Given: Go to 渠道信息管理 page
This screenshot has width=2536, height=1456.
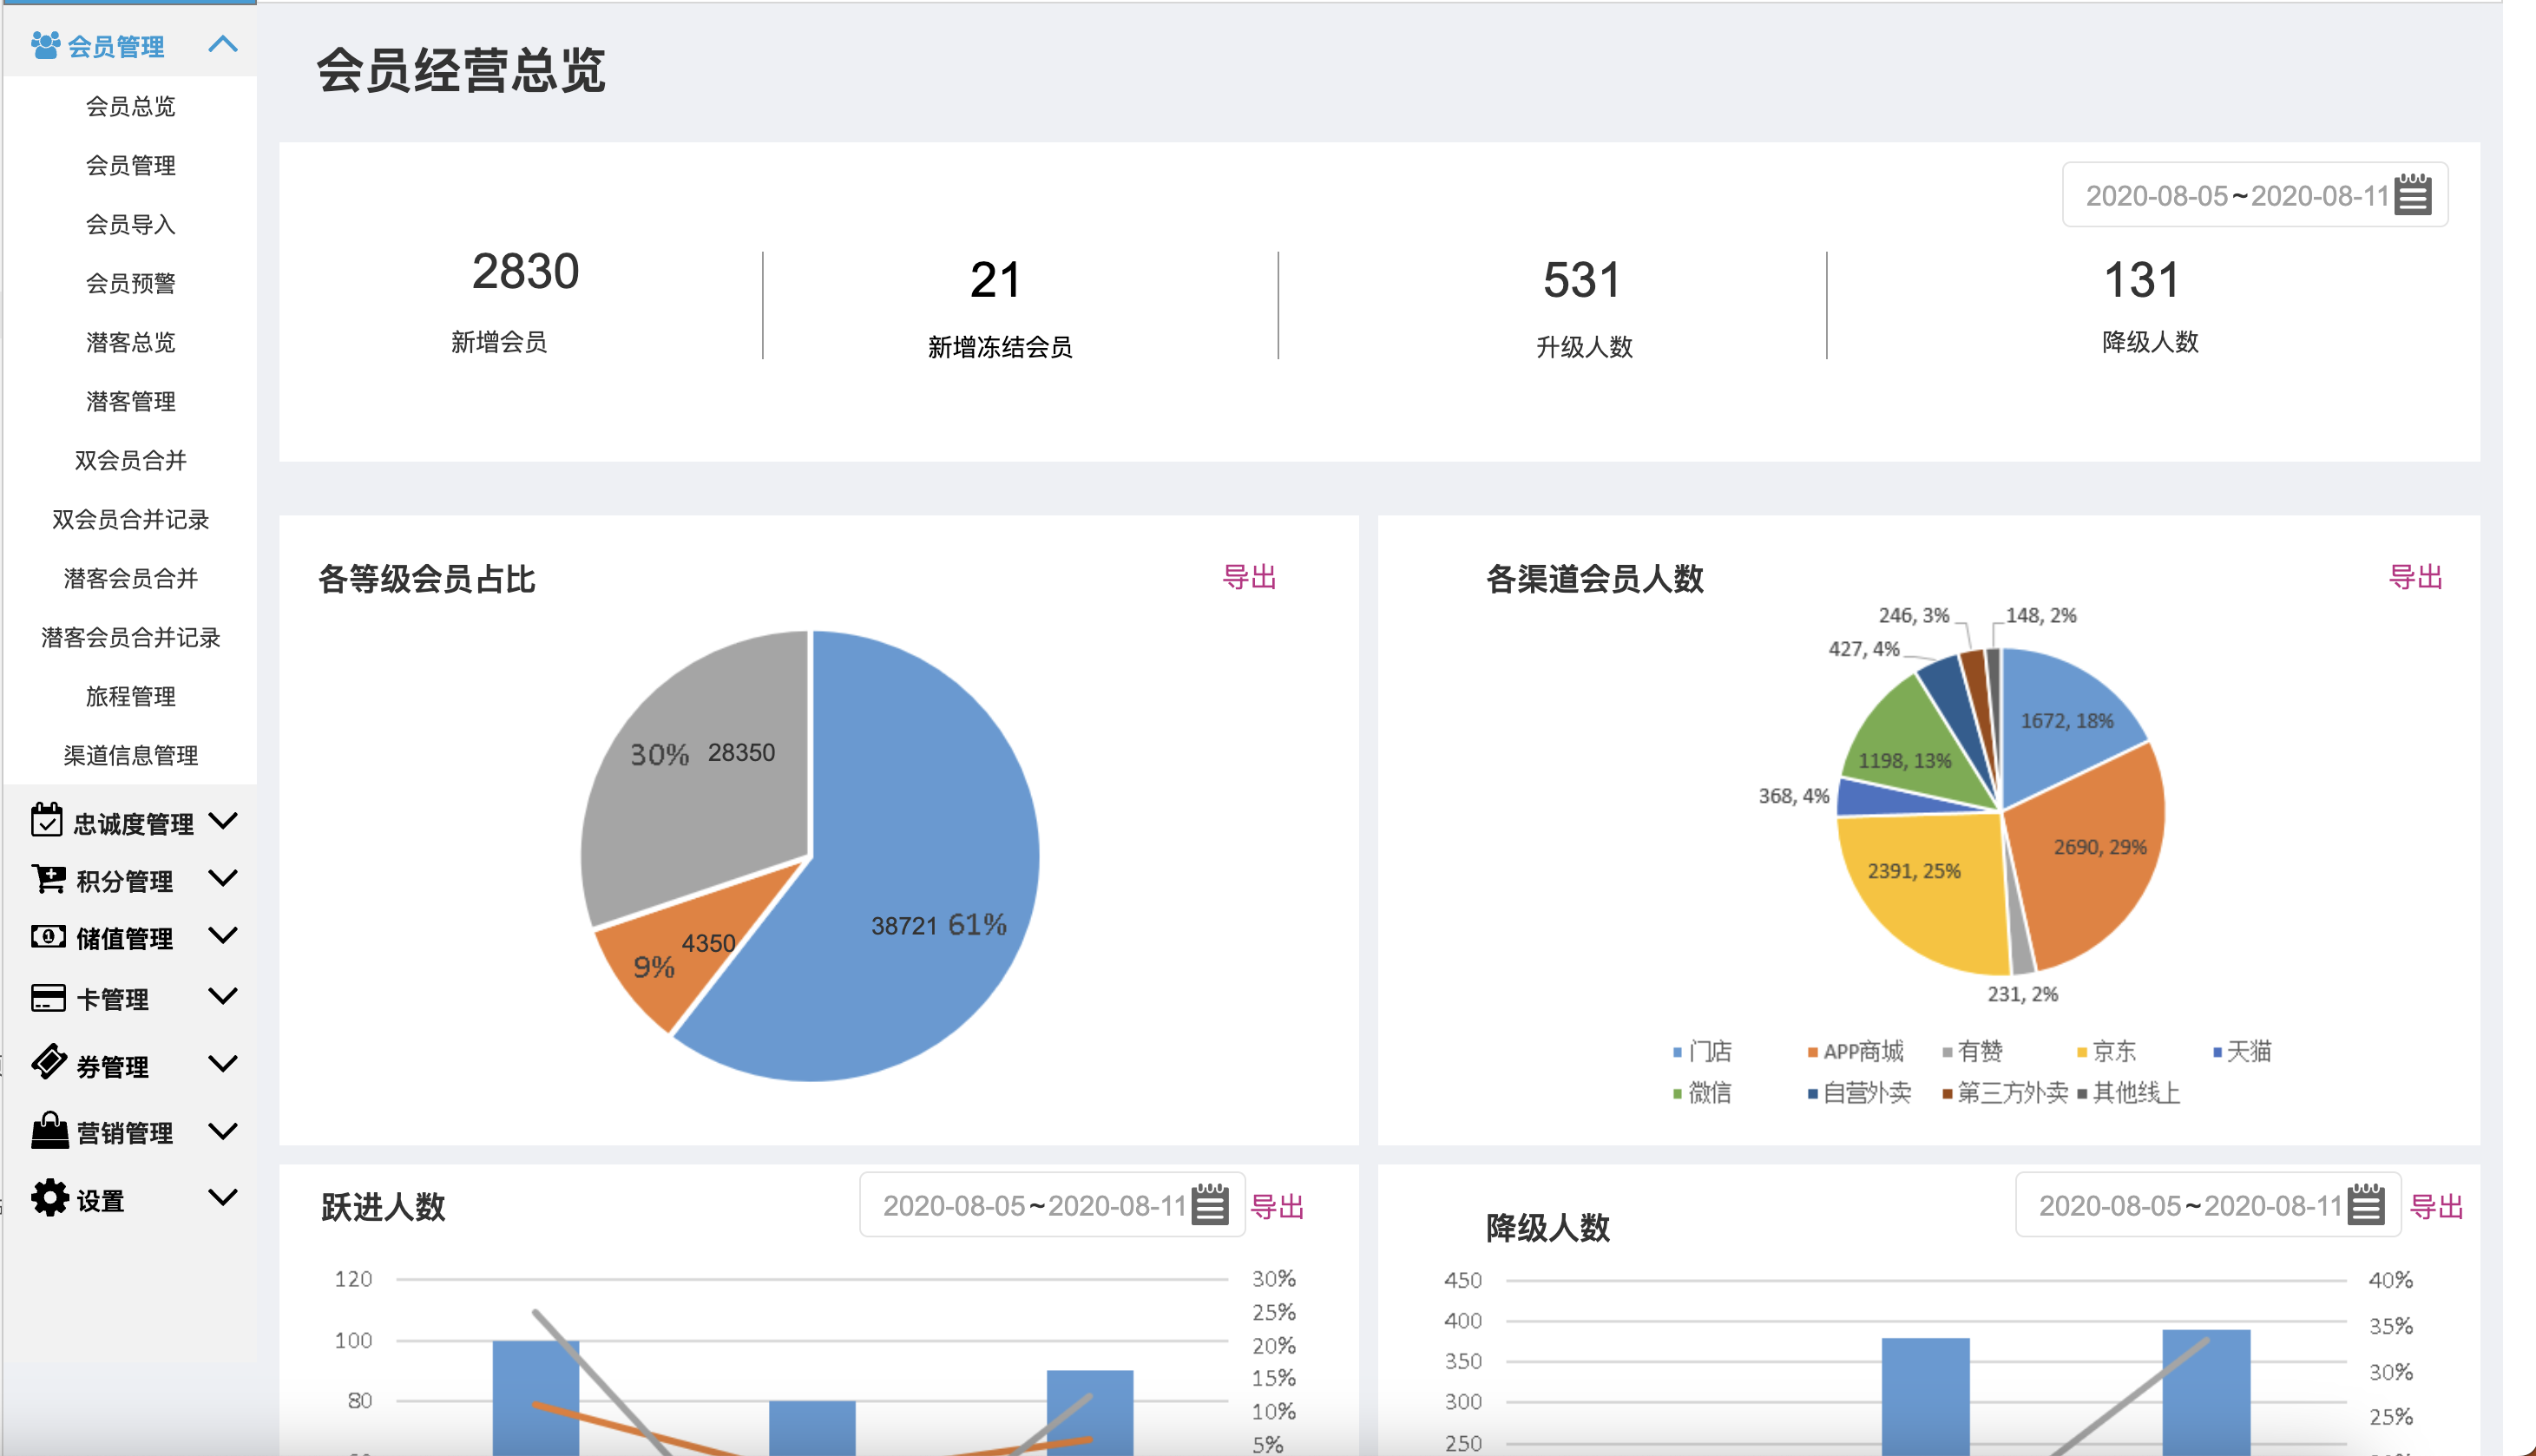Looking at the screenshot, I should click(130, 755).
